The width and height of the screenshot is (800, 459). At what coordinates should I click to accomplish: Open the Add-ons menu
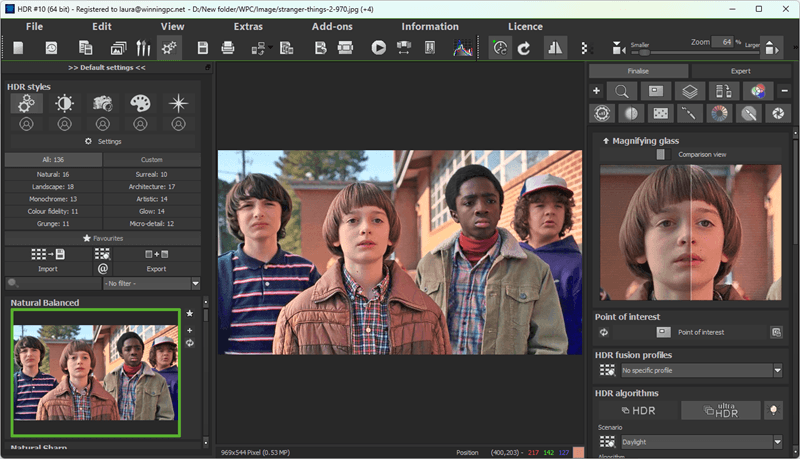coord(332,27)
